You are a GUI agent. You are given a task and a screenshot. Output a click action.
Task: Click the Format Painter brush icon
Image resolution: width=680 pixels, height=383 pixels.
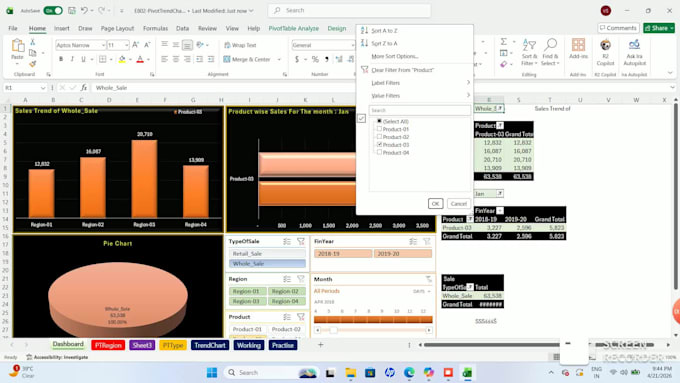[x=33, y=64]
